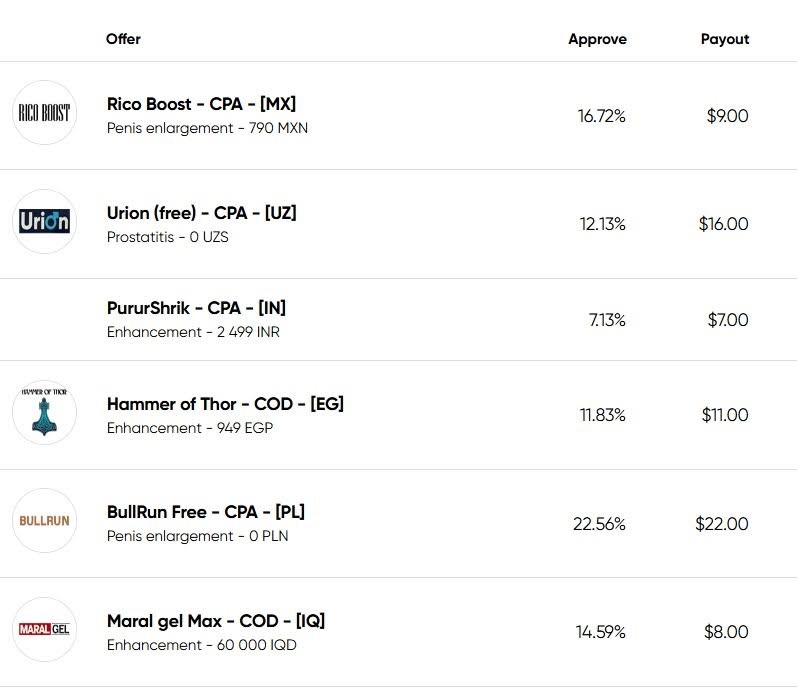This screenshot has width=797, height=699.
Task: Open the PururShrik - CPA - [IN] offer
Action: [x=196, y=308]
